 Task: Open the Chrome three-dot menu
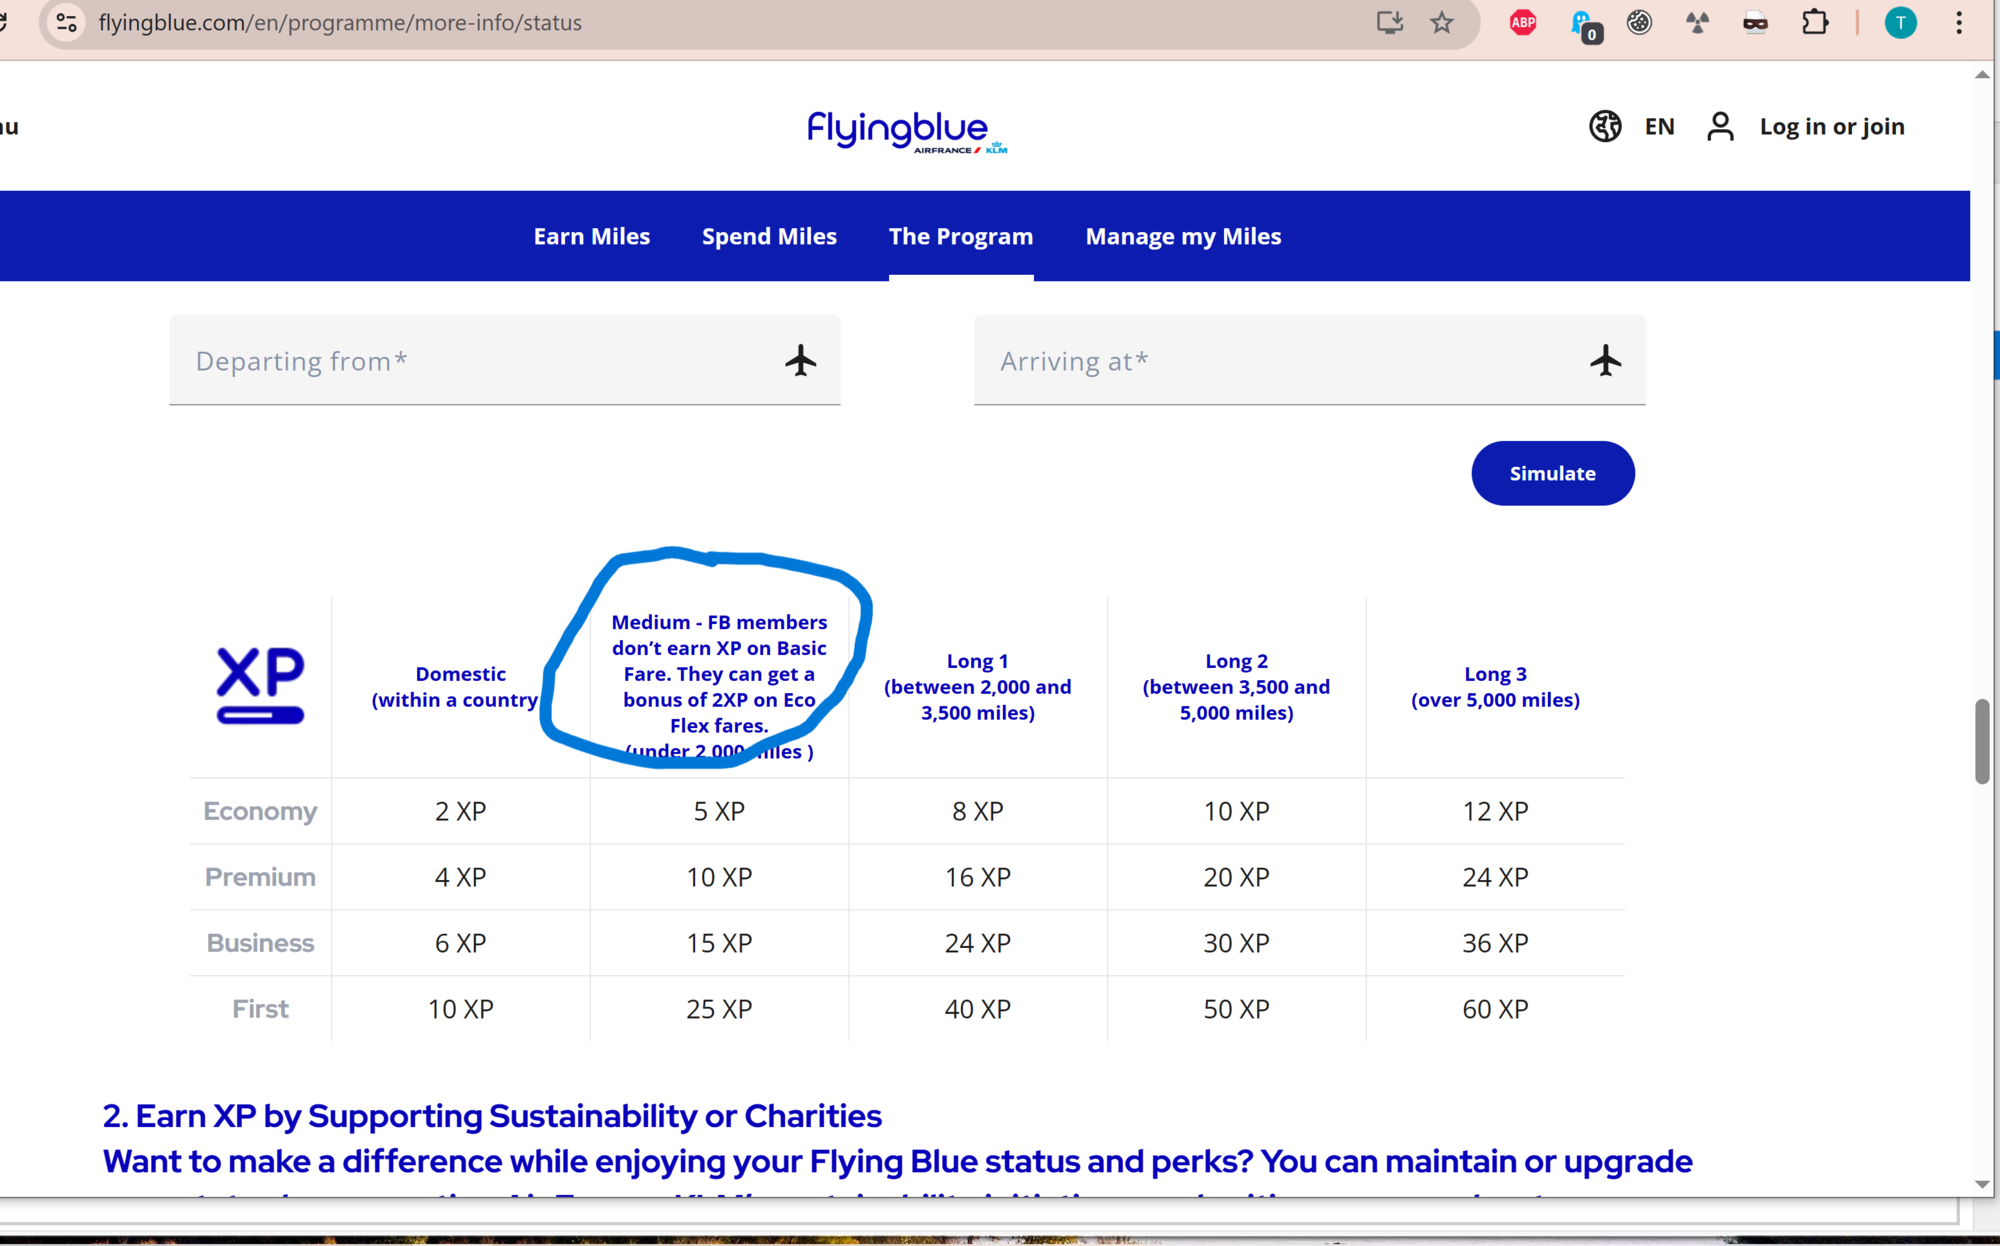tap(1958, 22)
